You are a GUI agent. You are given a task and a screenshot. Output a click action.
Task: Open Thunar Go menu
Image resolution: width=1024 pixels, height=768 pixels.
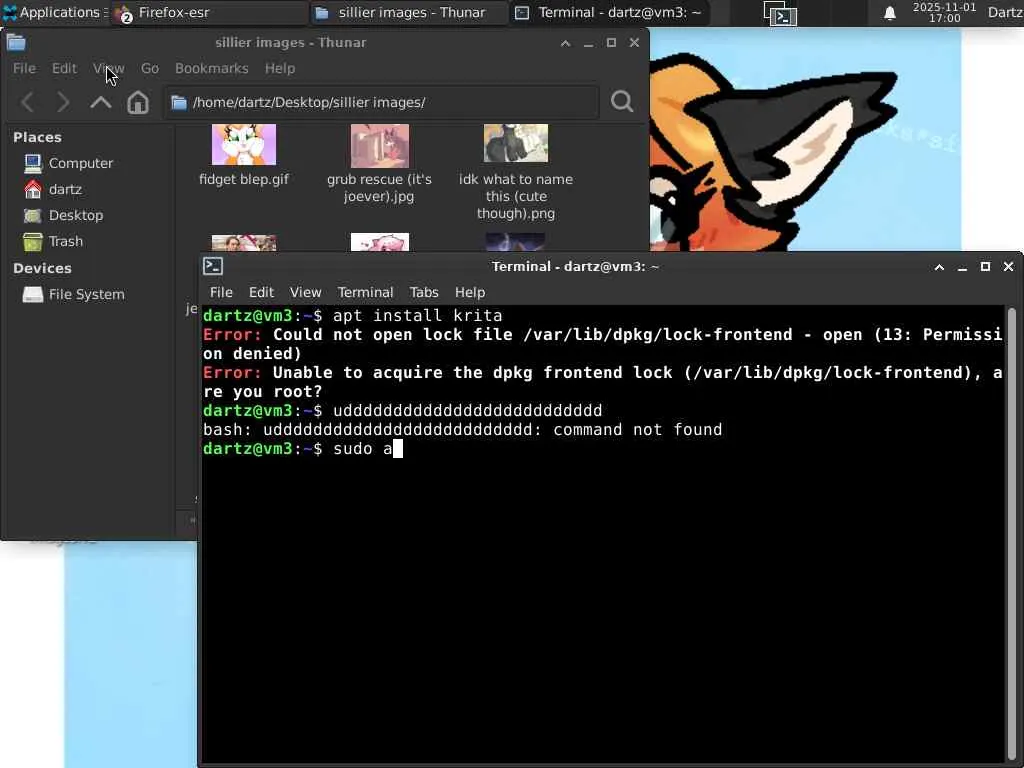coord(150,68)
